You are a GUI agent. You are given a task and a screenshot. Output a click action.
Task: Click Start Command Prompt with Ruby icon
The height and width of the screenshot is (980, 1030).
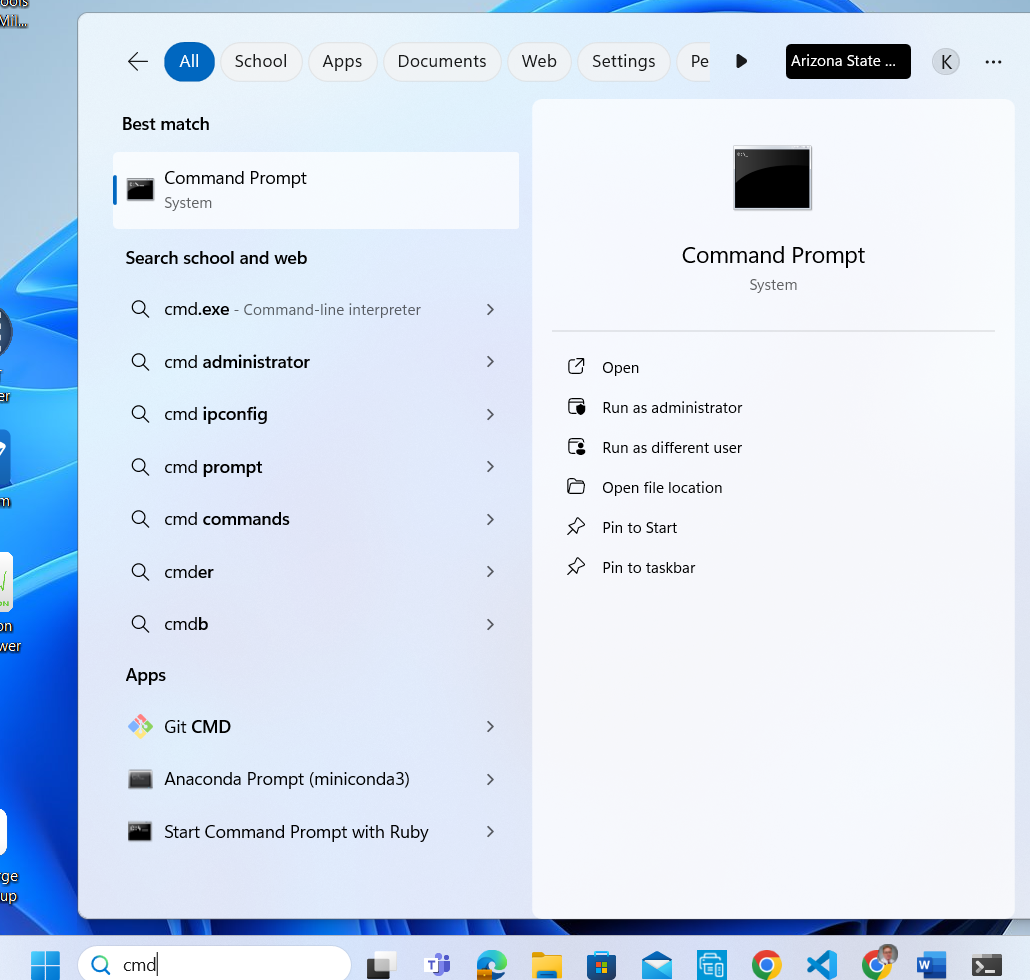coord(140,832)
